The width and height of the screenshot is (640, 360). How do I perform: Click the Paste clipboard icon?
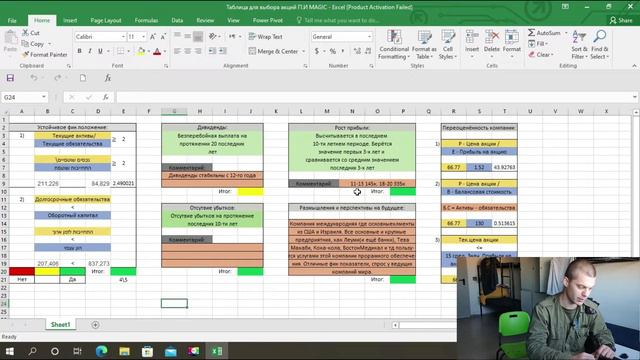tap(11, 39)
